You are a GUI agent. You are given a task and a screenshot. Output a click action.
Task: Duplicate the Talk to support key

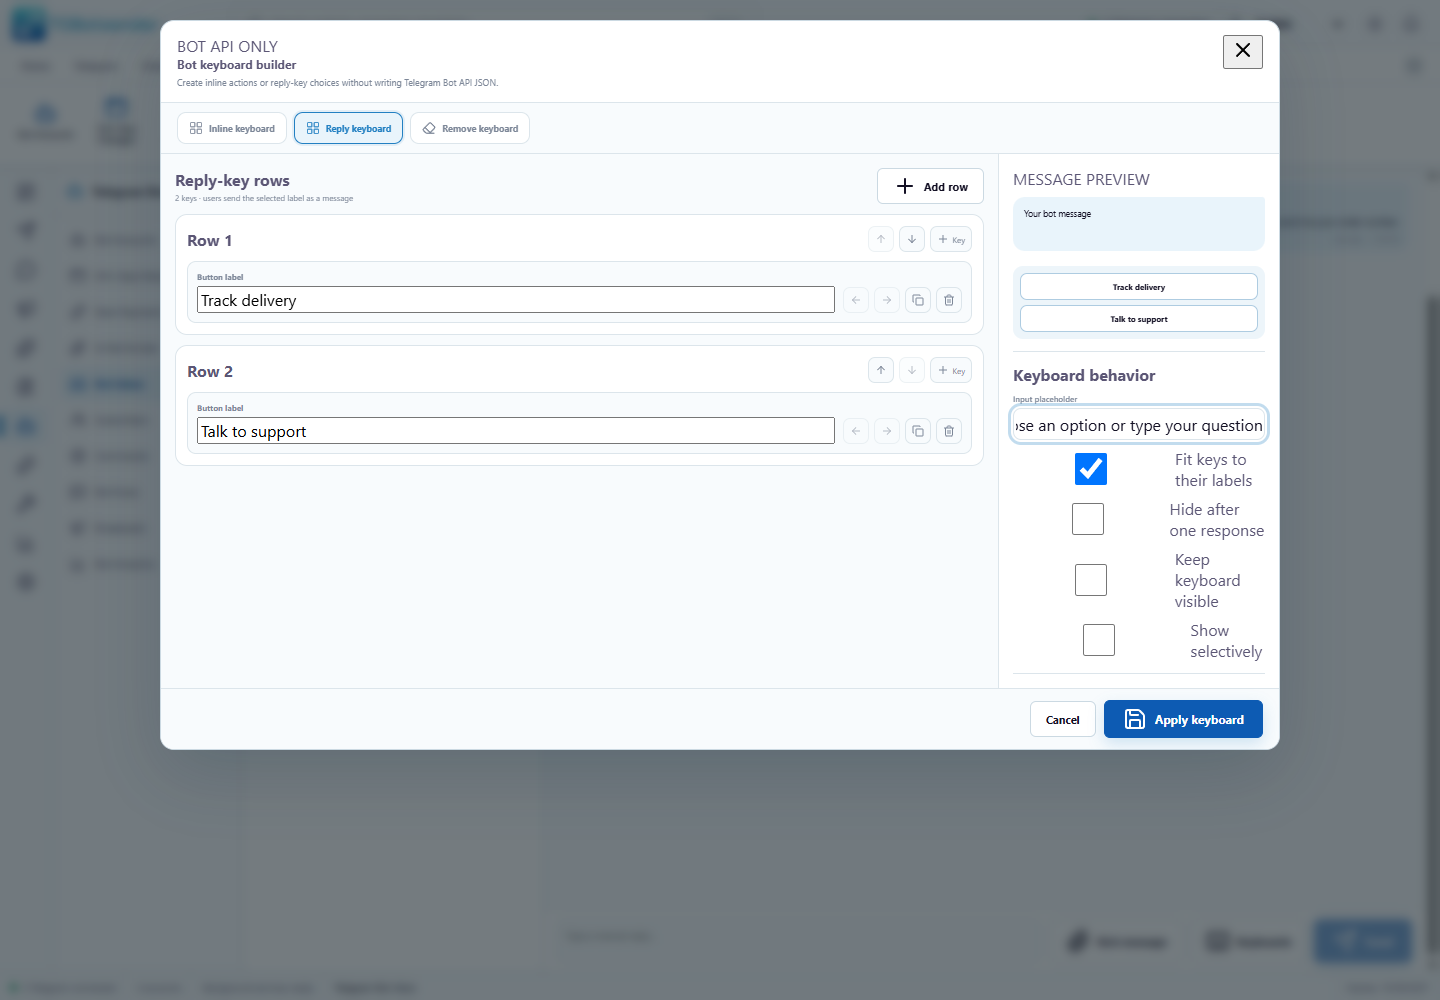click(918, 431)
